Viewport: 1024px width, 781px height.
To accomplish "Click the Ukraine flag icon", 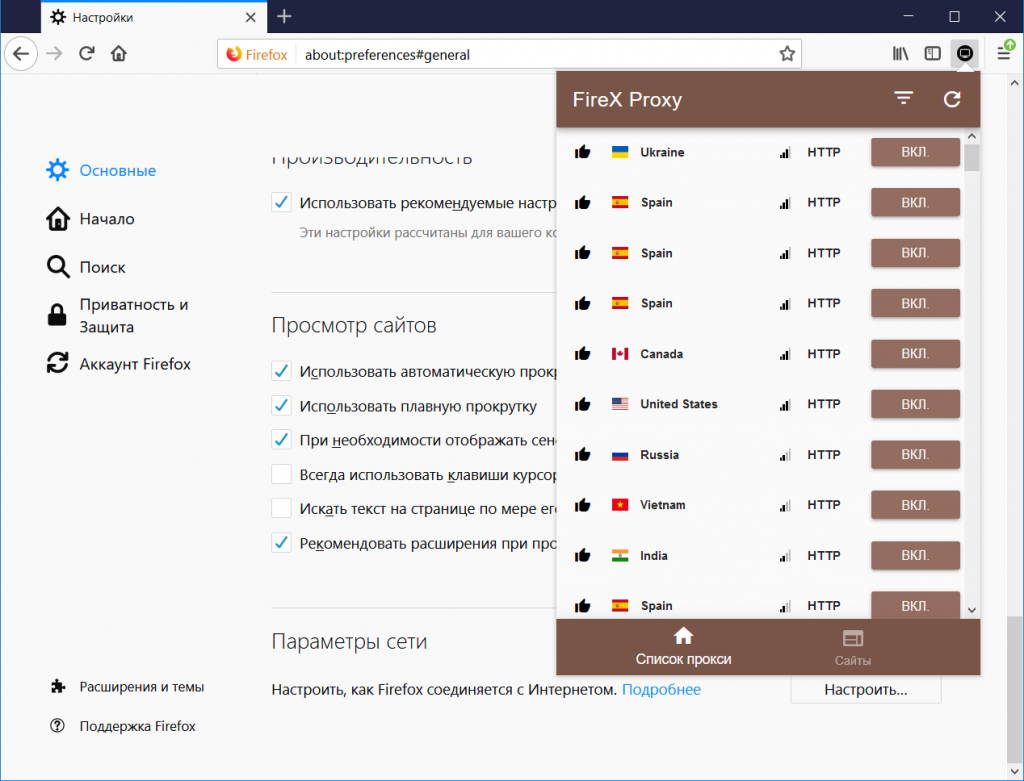I will click(620, 152).
